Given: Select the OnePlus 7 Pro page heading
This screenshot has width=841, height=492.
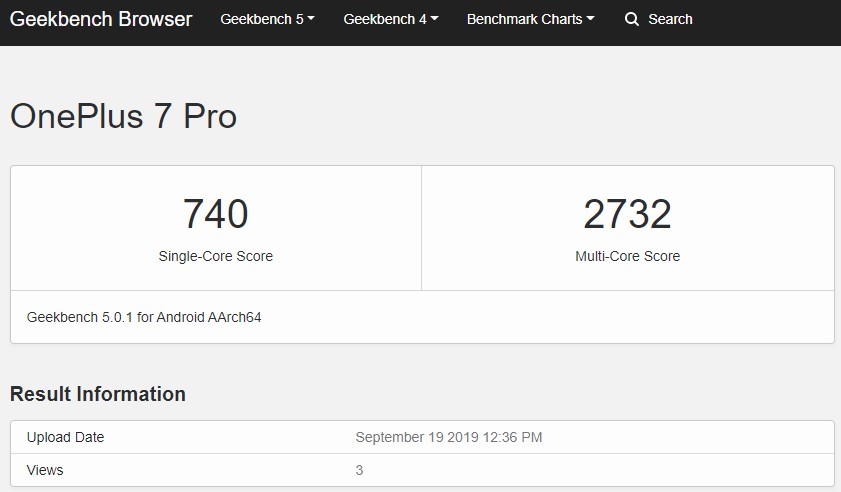Looking at the screenshot, I should point(123,116).
